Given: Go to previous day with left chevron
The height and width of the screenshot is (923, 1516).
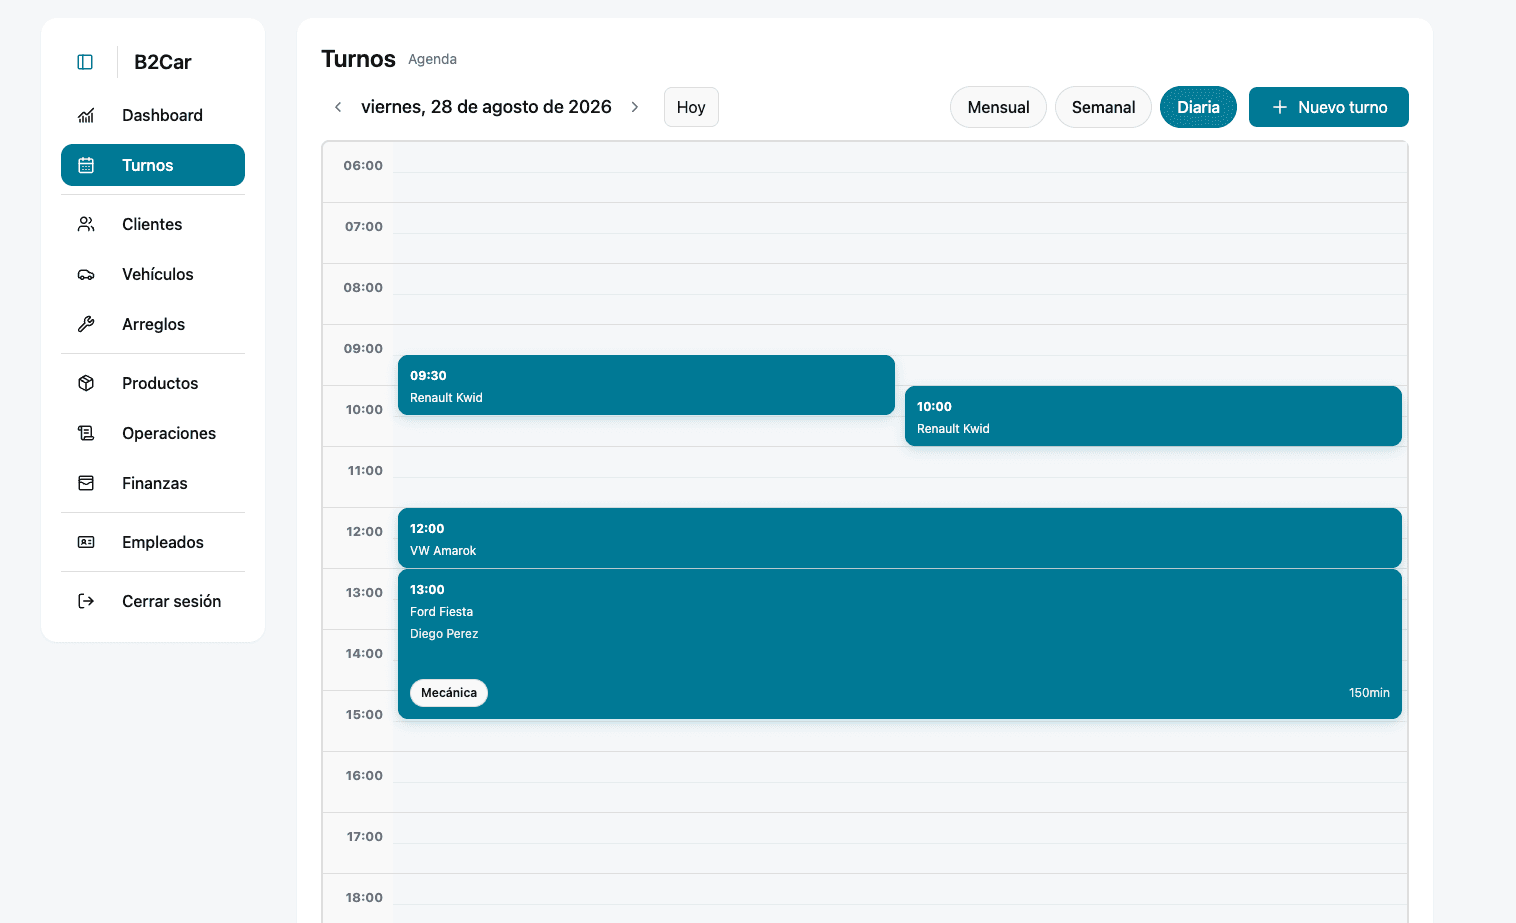Looking at the screenshot, I should pos(338,107).
